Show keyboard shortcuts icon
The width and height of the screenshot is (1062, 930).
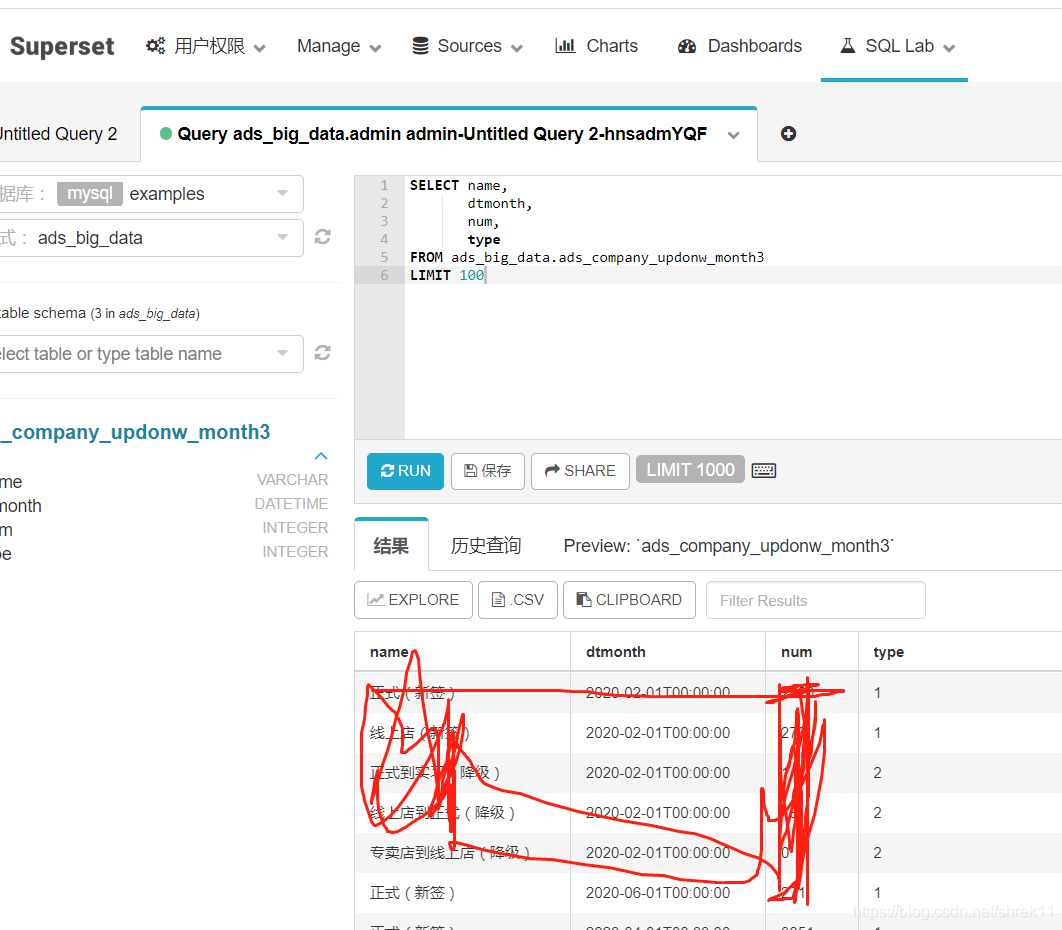click(763, 470)
